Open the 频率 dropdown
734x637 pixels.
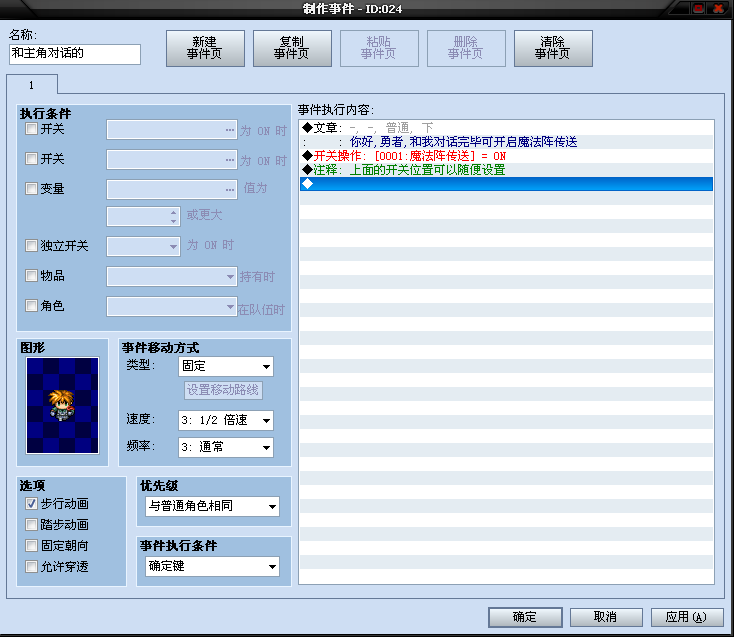click(x=226, y=447)
